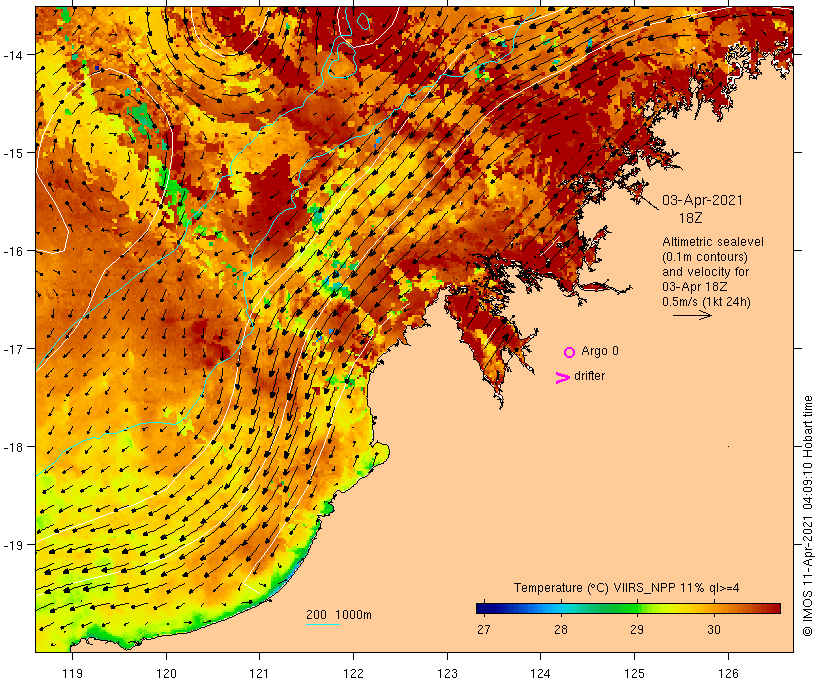Click the '03-Apr-2021' date label
Viewport: 820px width, 680px height.
(702, 200)
